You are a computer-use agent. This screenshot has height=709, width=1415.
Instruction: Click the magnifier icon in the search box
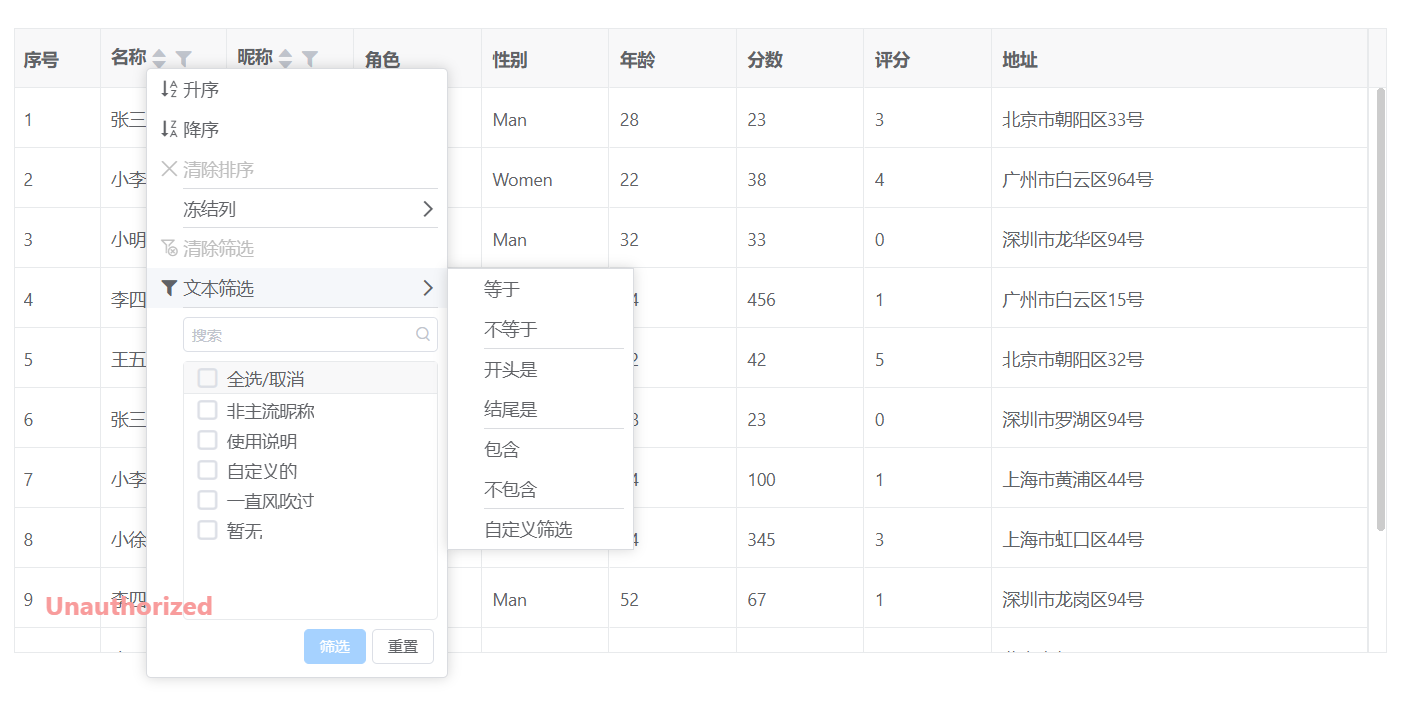point(423,335)
